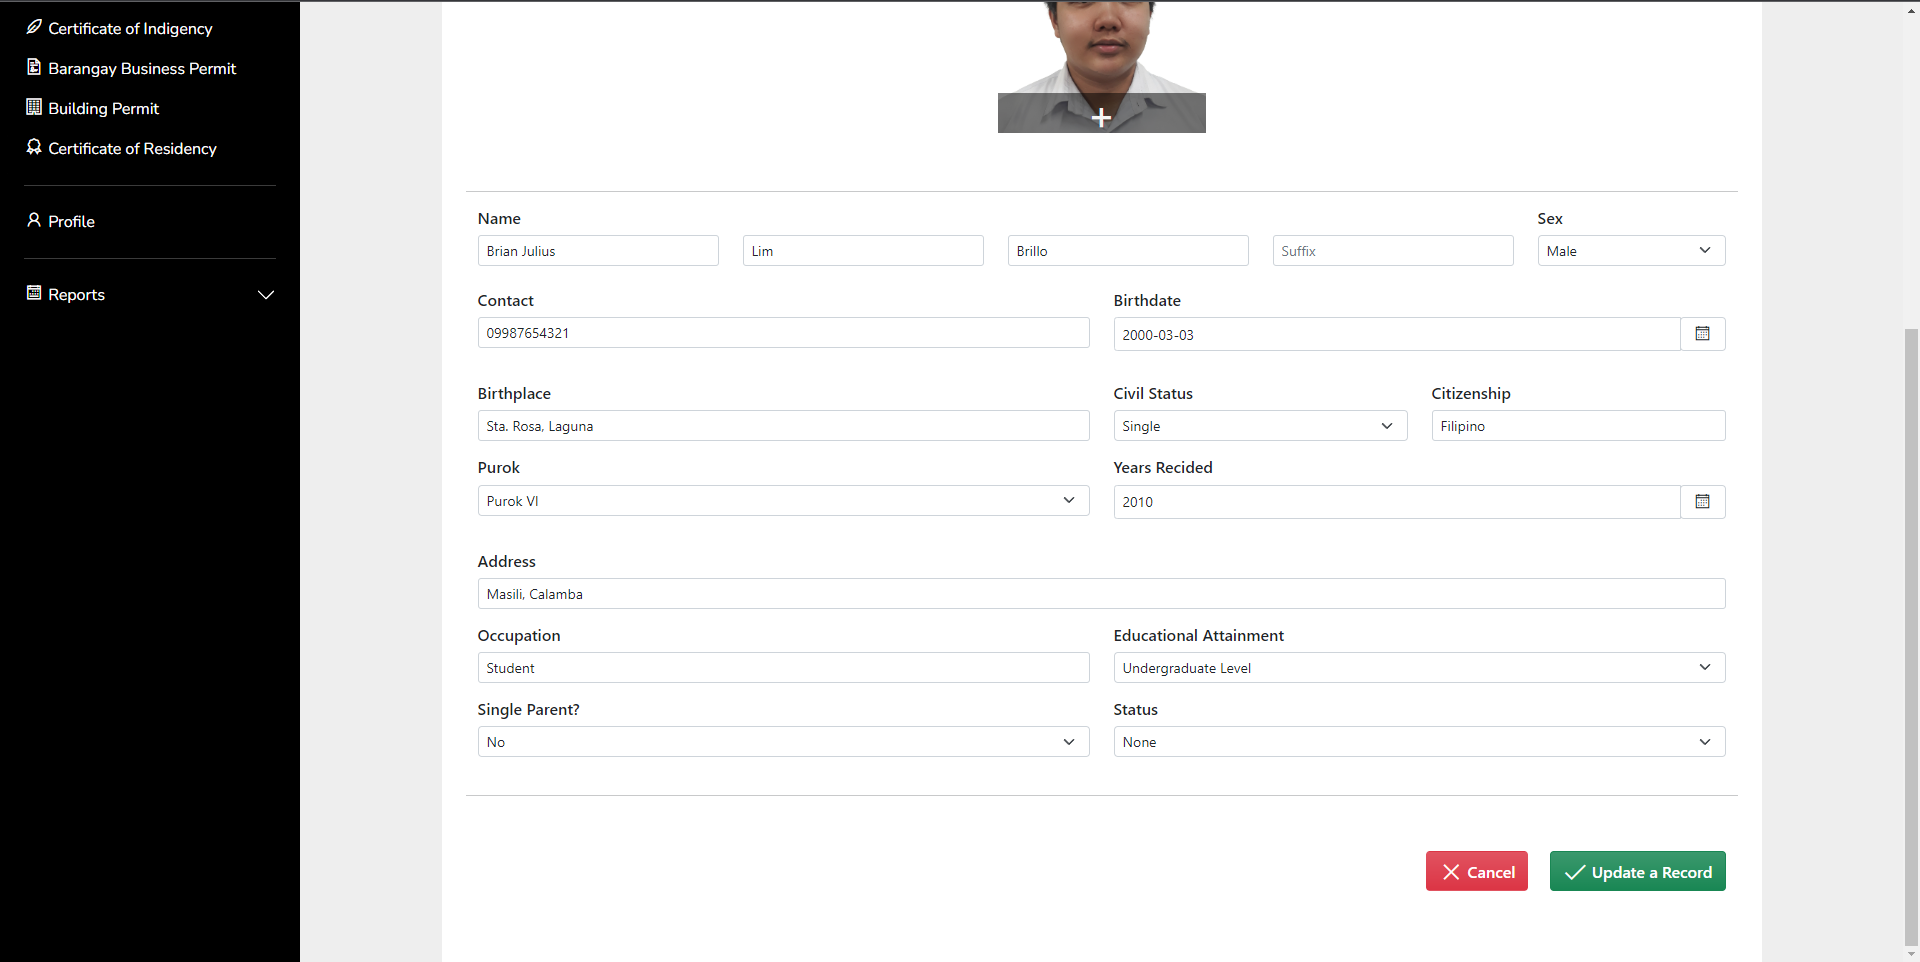Screen dimensions: 1920x962
Task: Click the Barangay Business Permit document icon
Action: pos(34,67)
